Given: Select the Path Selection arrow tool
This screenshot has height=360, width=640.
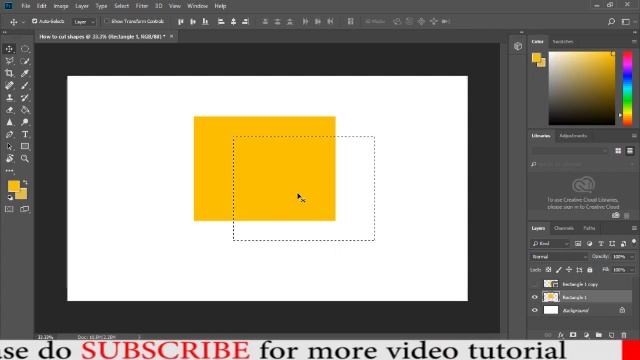Looking at the screenshot, I should (x=9, y=147).
